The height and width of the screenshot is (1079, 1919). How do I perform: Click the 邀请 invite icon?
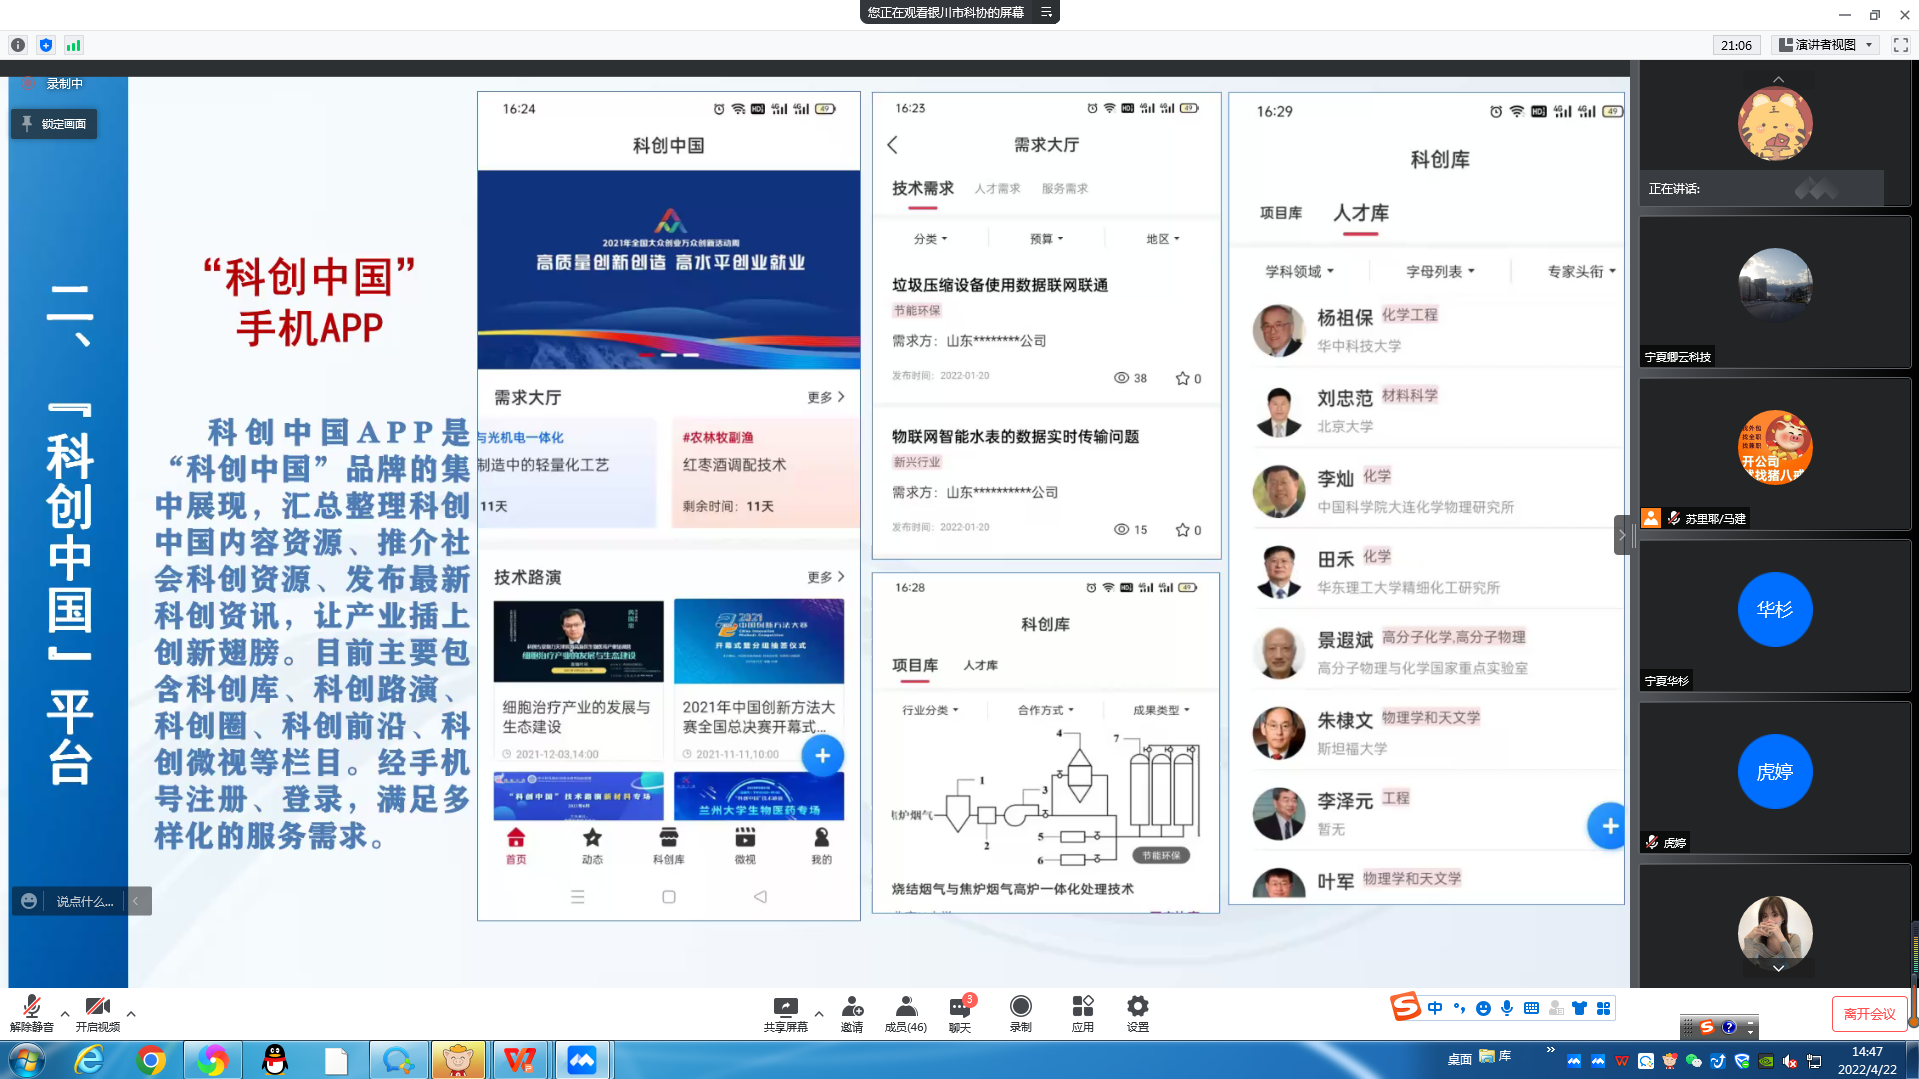[851, 1012]
